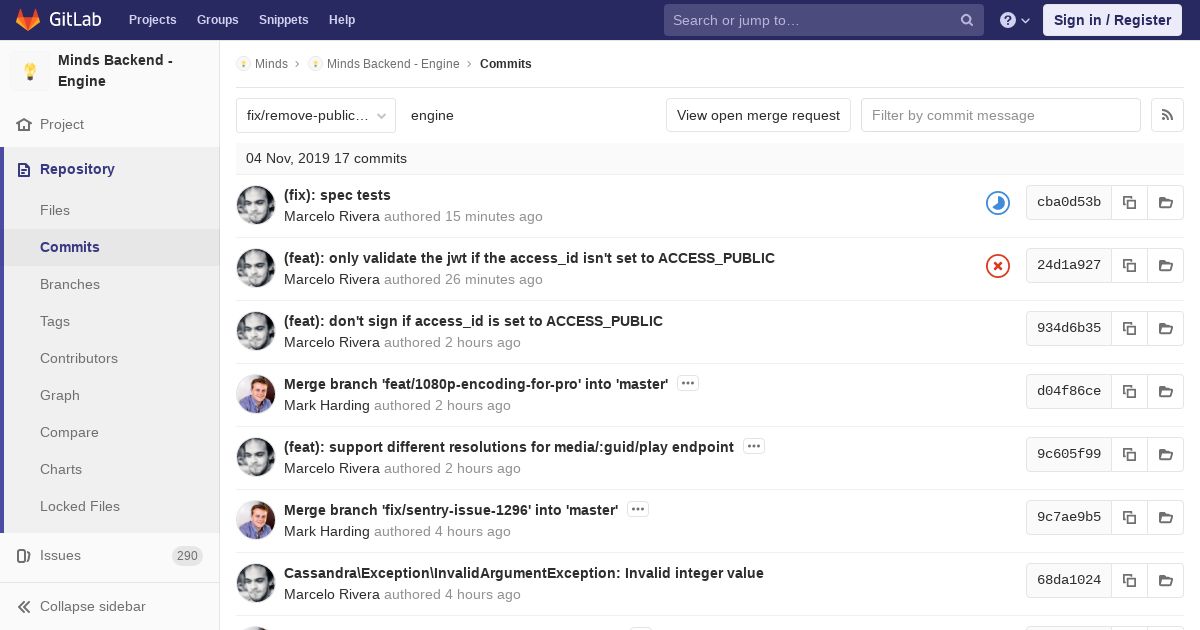Image resolution: width=1200 pixels, height=630 pixels.
Task: Open Groups in the top navigation
Action: [217, 20]
